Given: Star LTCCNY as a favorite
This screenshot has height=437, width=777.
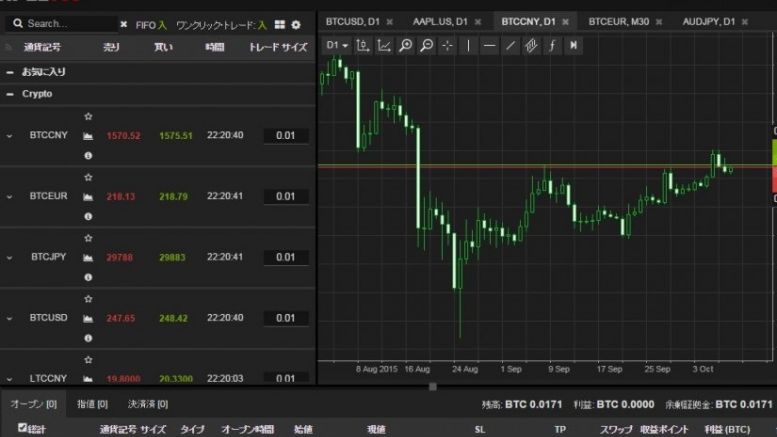Looking at the screenshot, I should coord(88,360).
